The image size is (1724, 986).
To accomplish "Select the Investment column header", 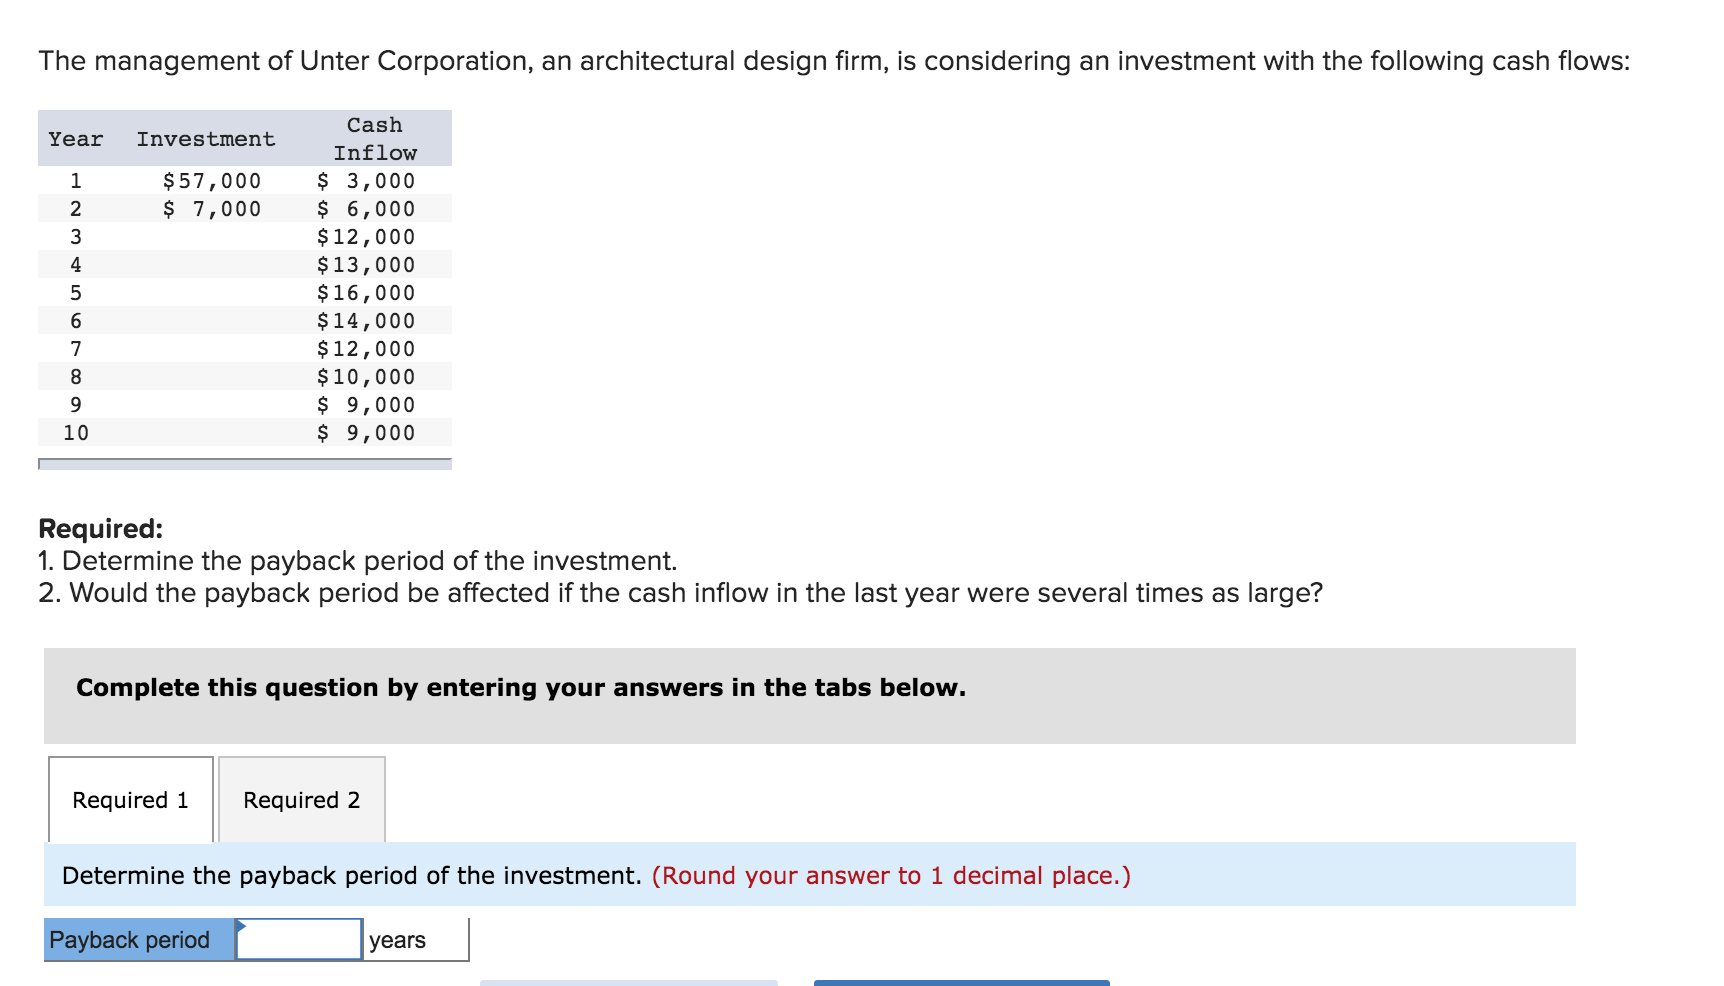I will pyautogui.click(x=206, y=139).
